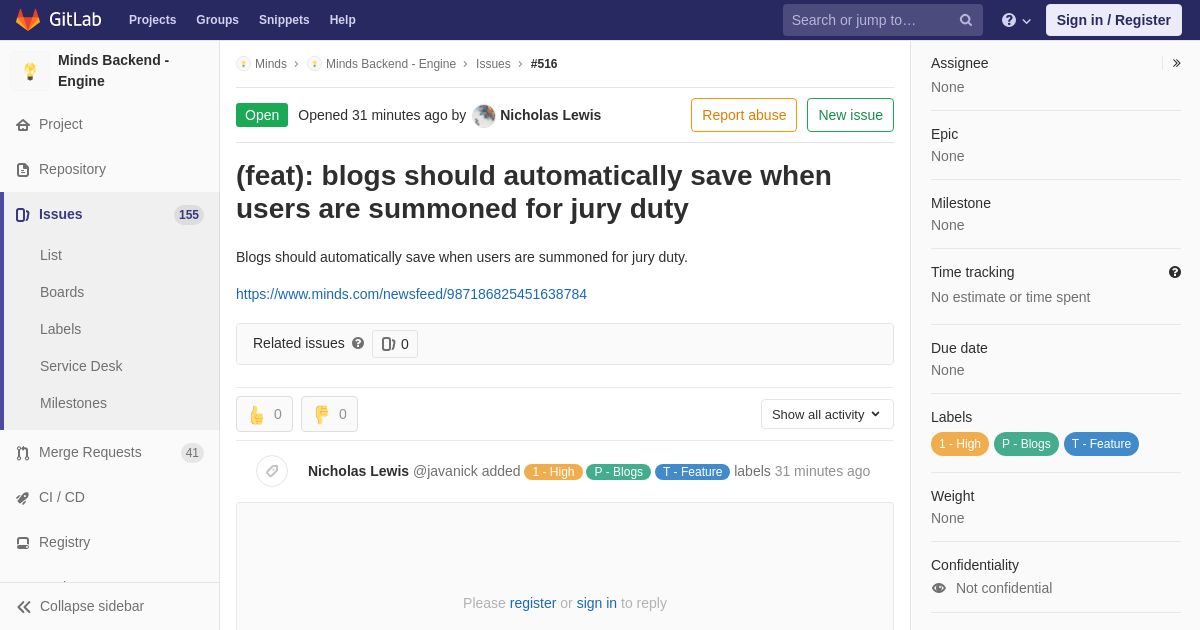Screen dimensions: 1200x630
Task: Click the Issues icon in sidebar
Action: 23,215
